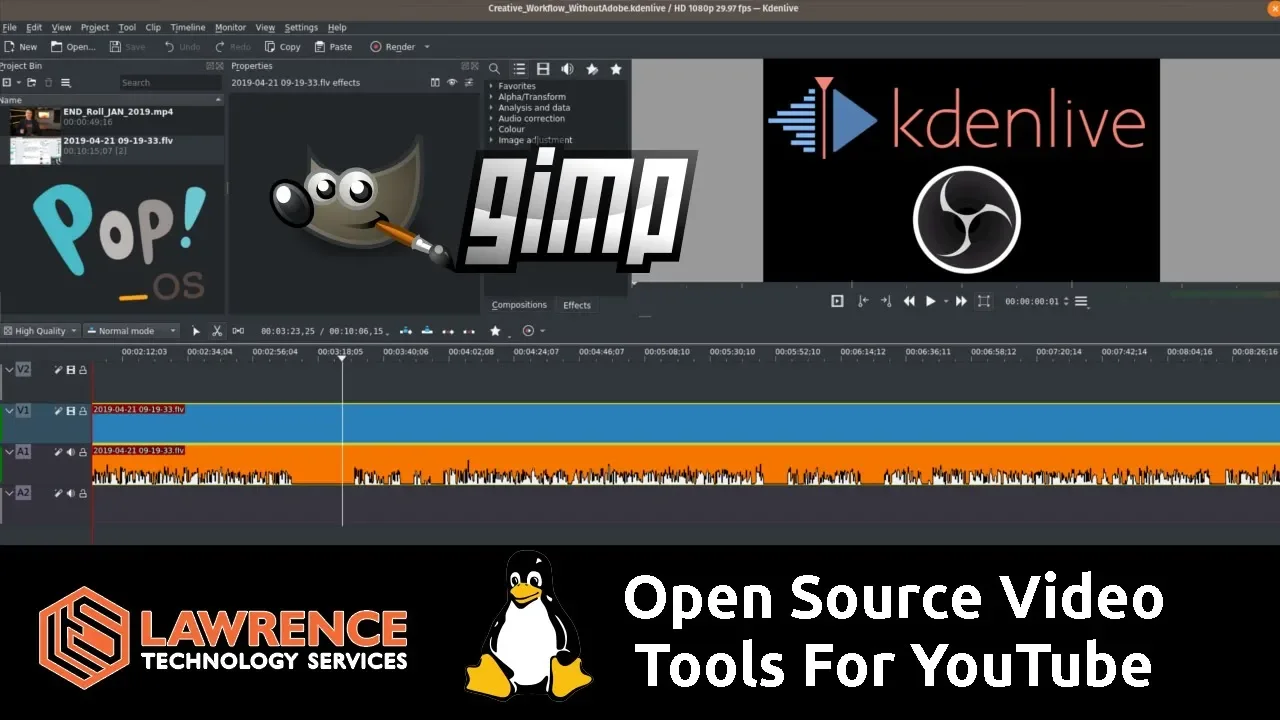Switch to the Effects tab

577,305
